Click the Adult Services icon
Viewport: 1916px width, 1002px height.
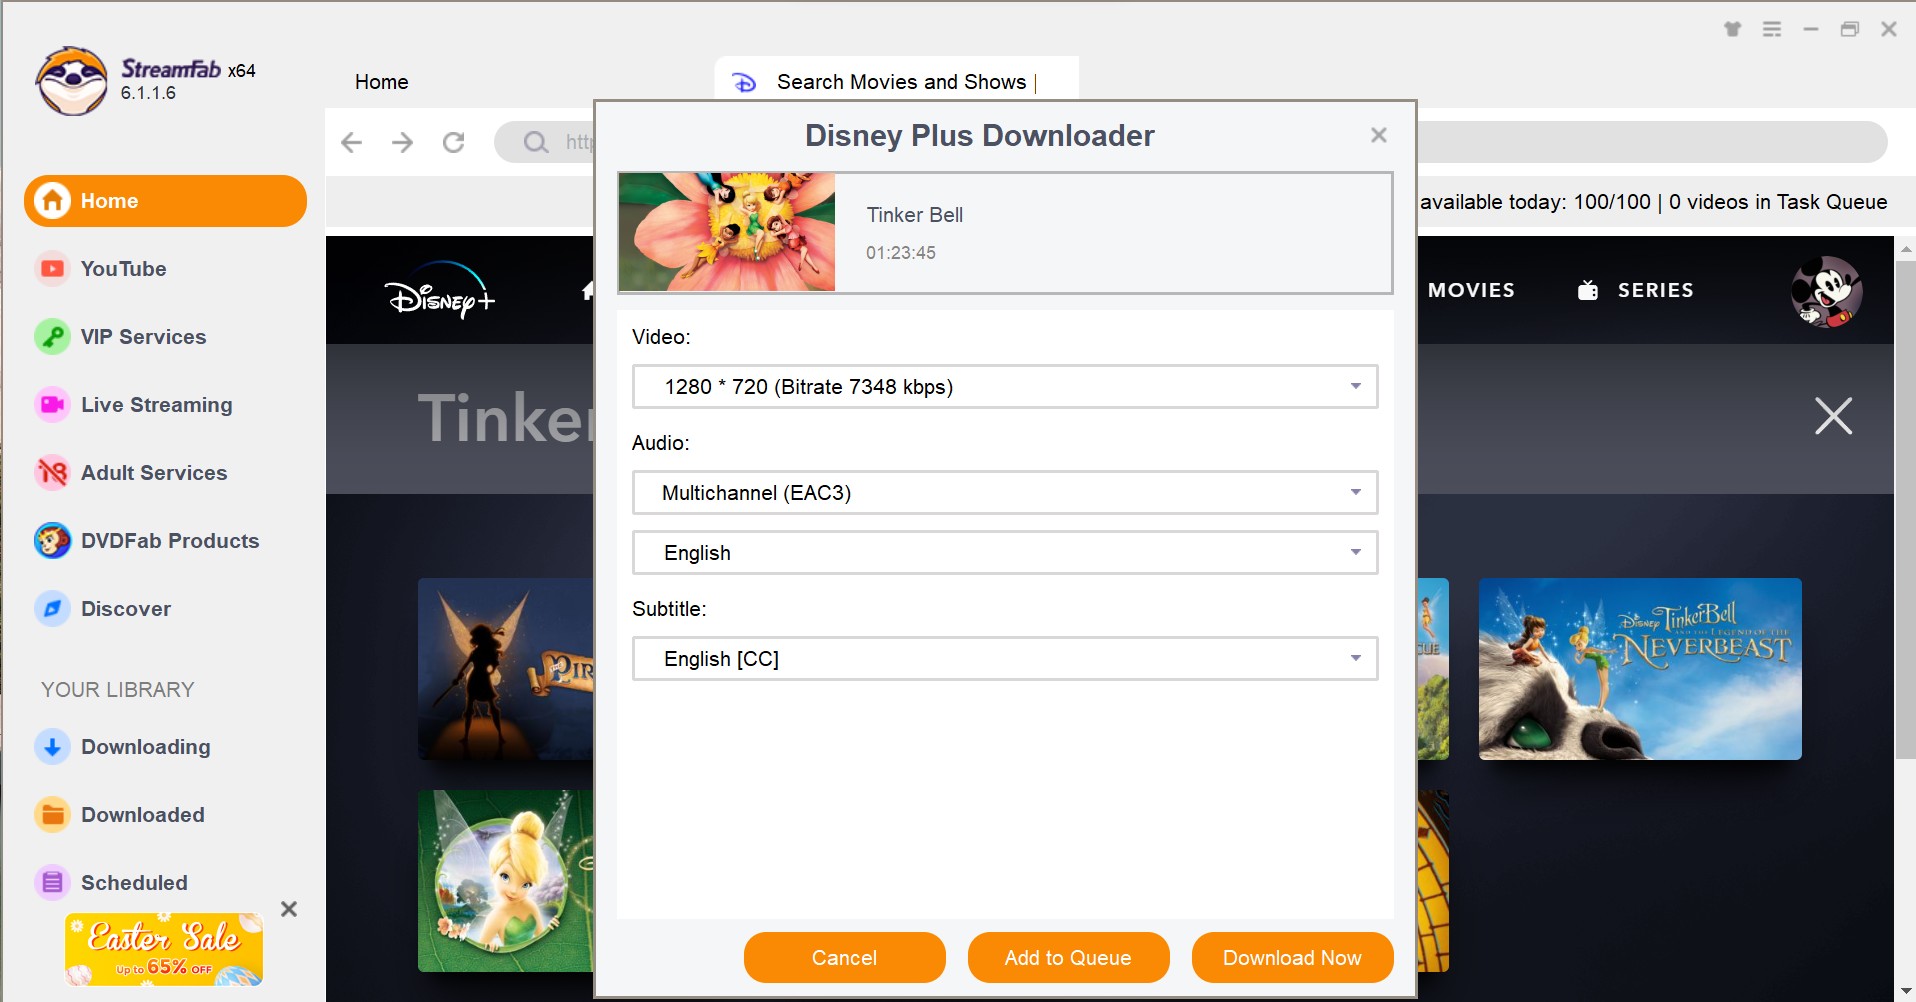pyautogui.click(x=52, y=473)
